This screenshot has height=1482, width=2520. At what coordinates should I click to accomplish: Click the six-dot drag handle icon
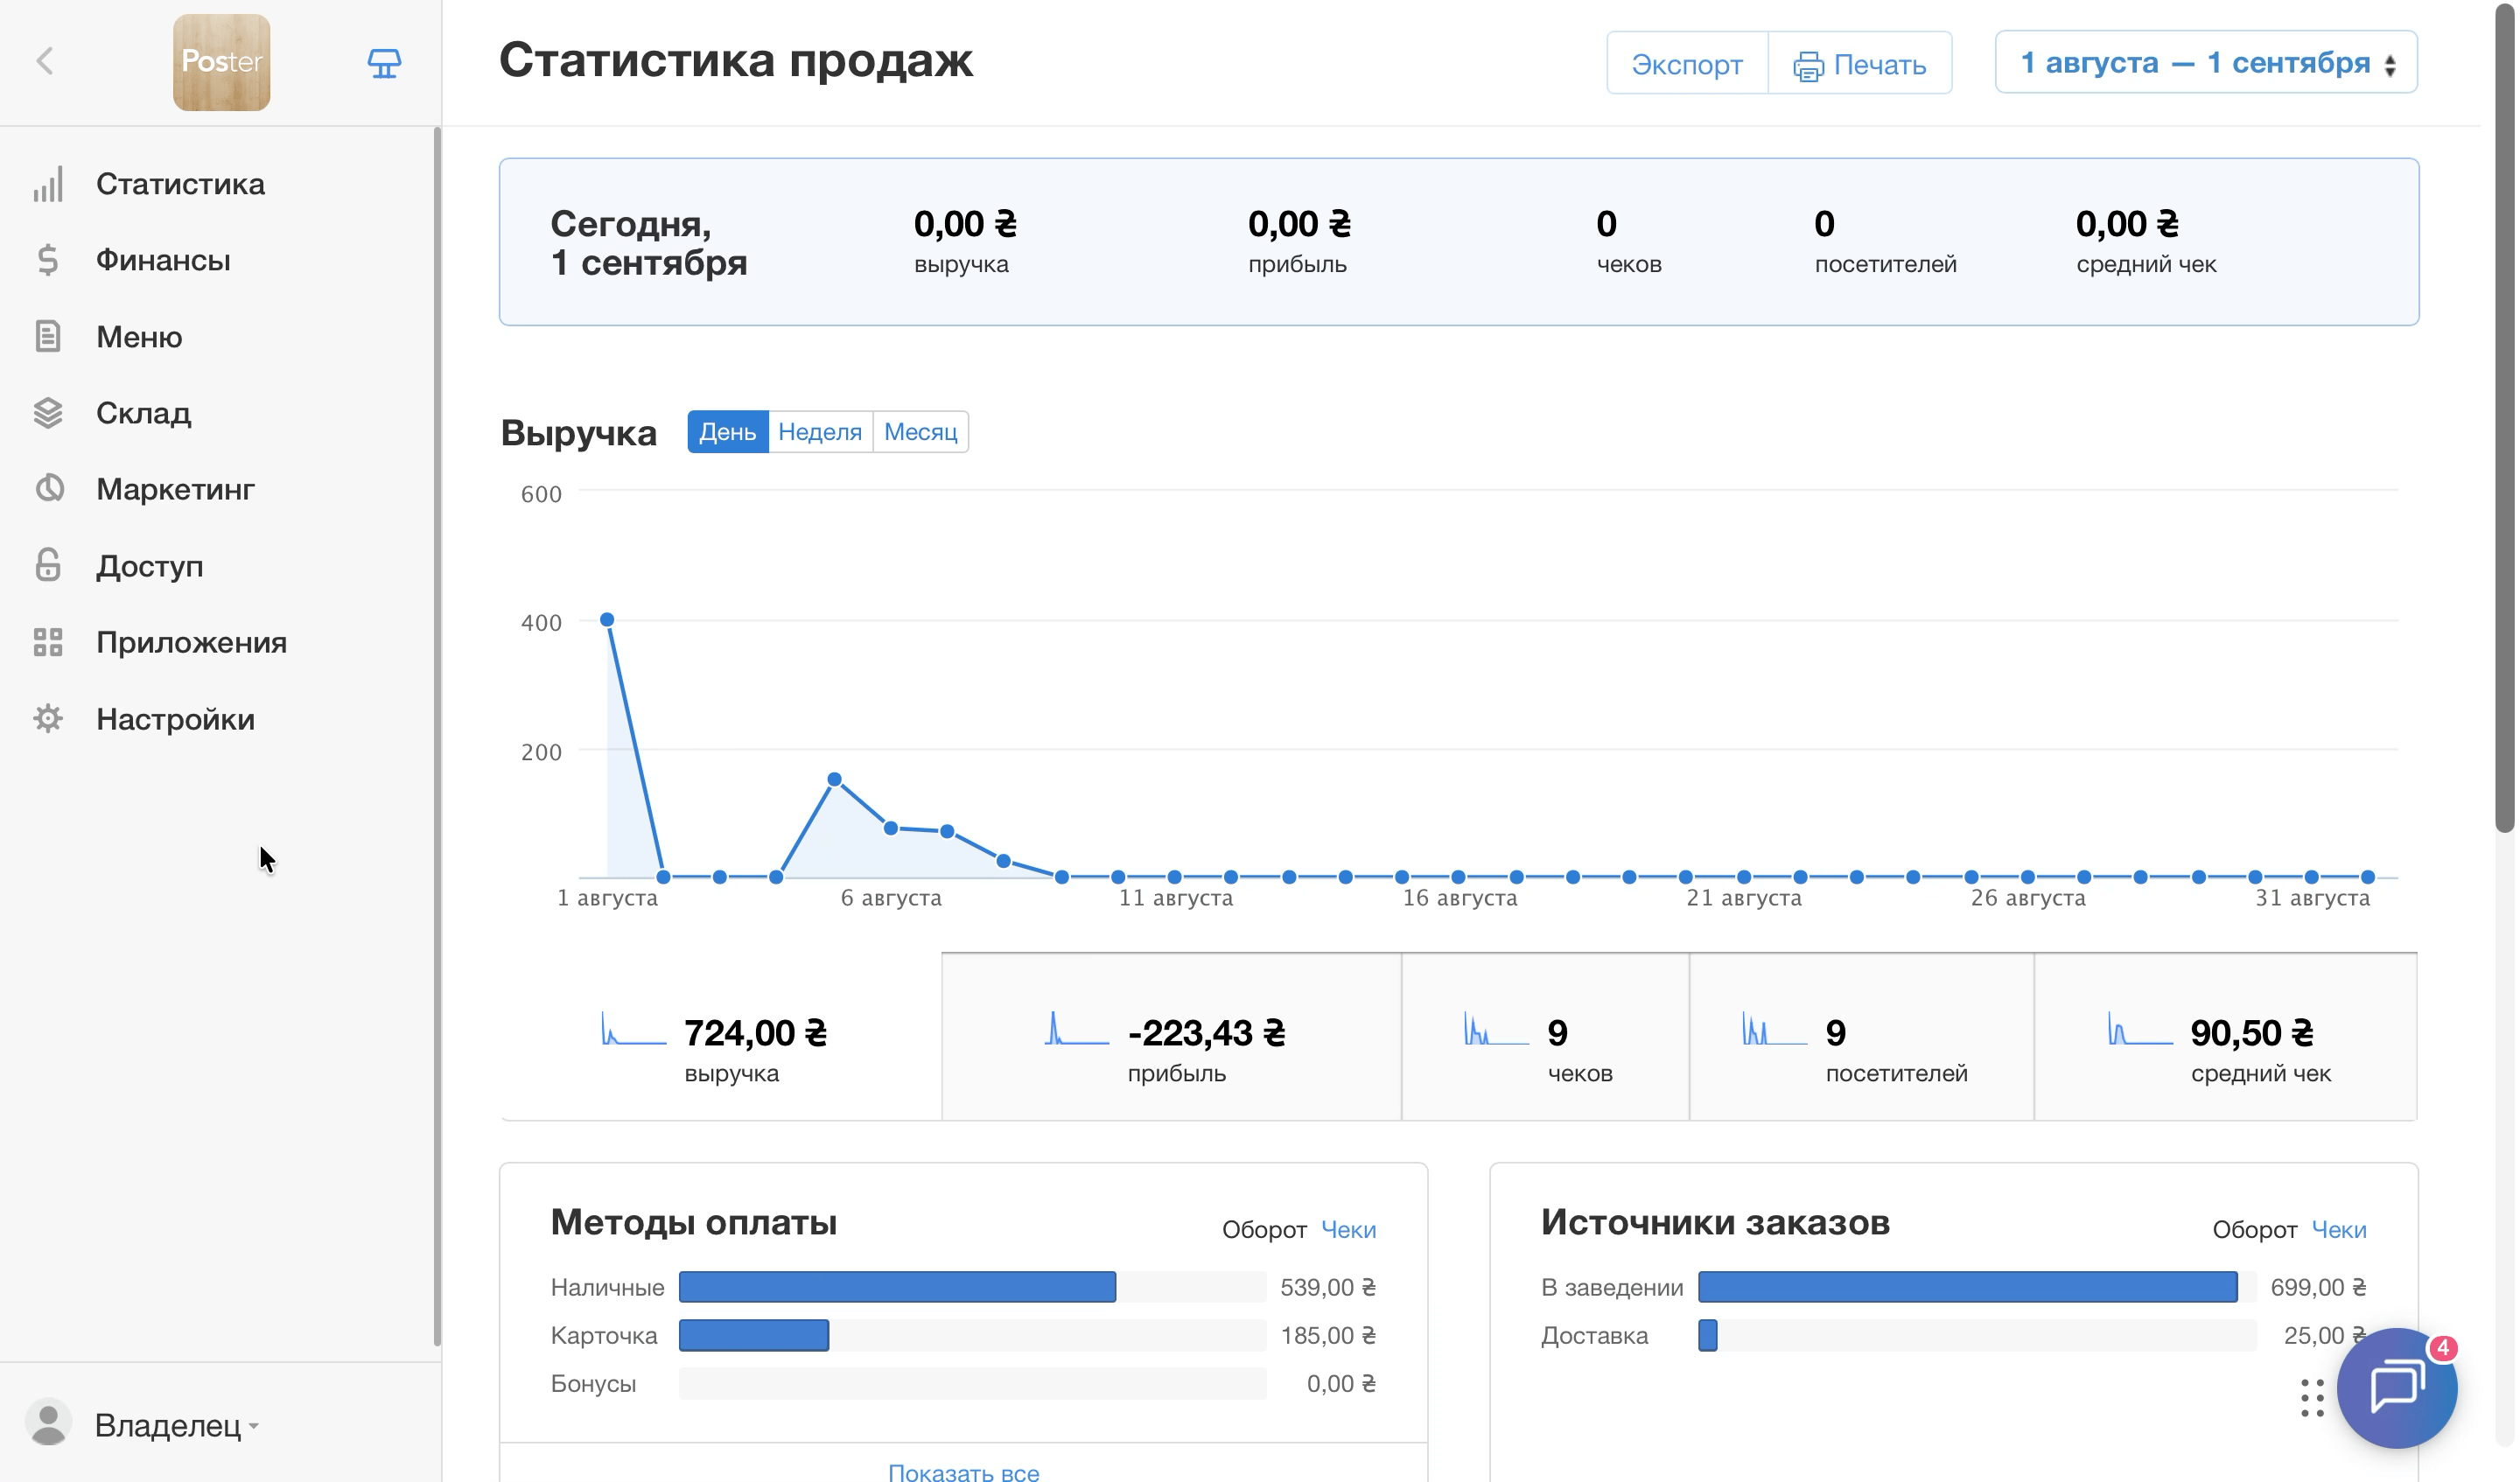click(x=2312, y=1398)
